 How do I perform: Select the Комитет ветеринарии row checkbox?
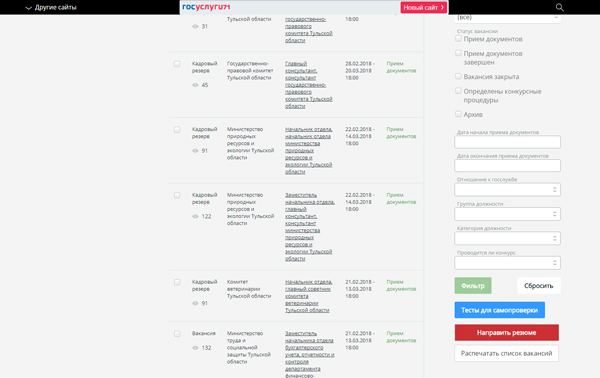point(177,282)
